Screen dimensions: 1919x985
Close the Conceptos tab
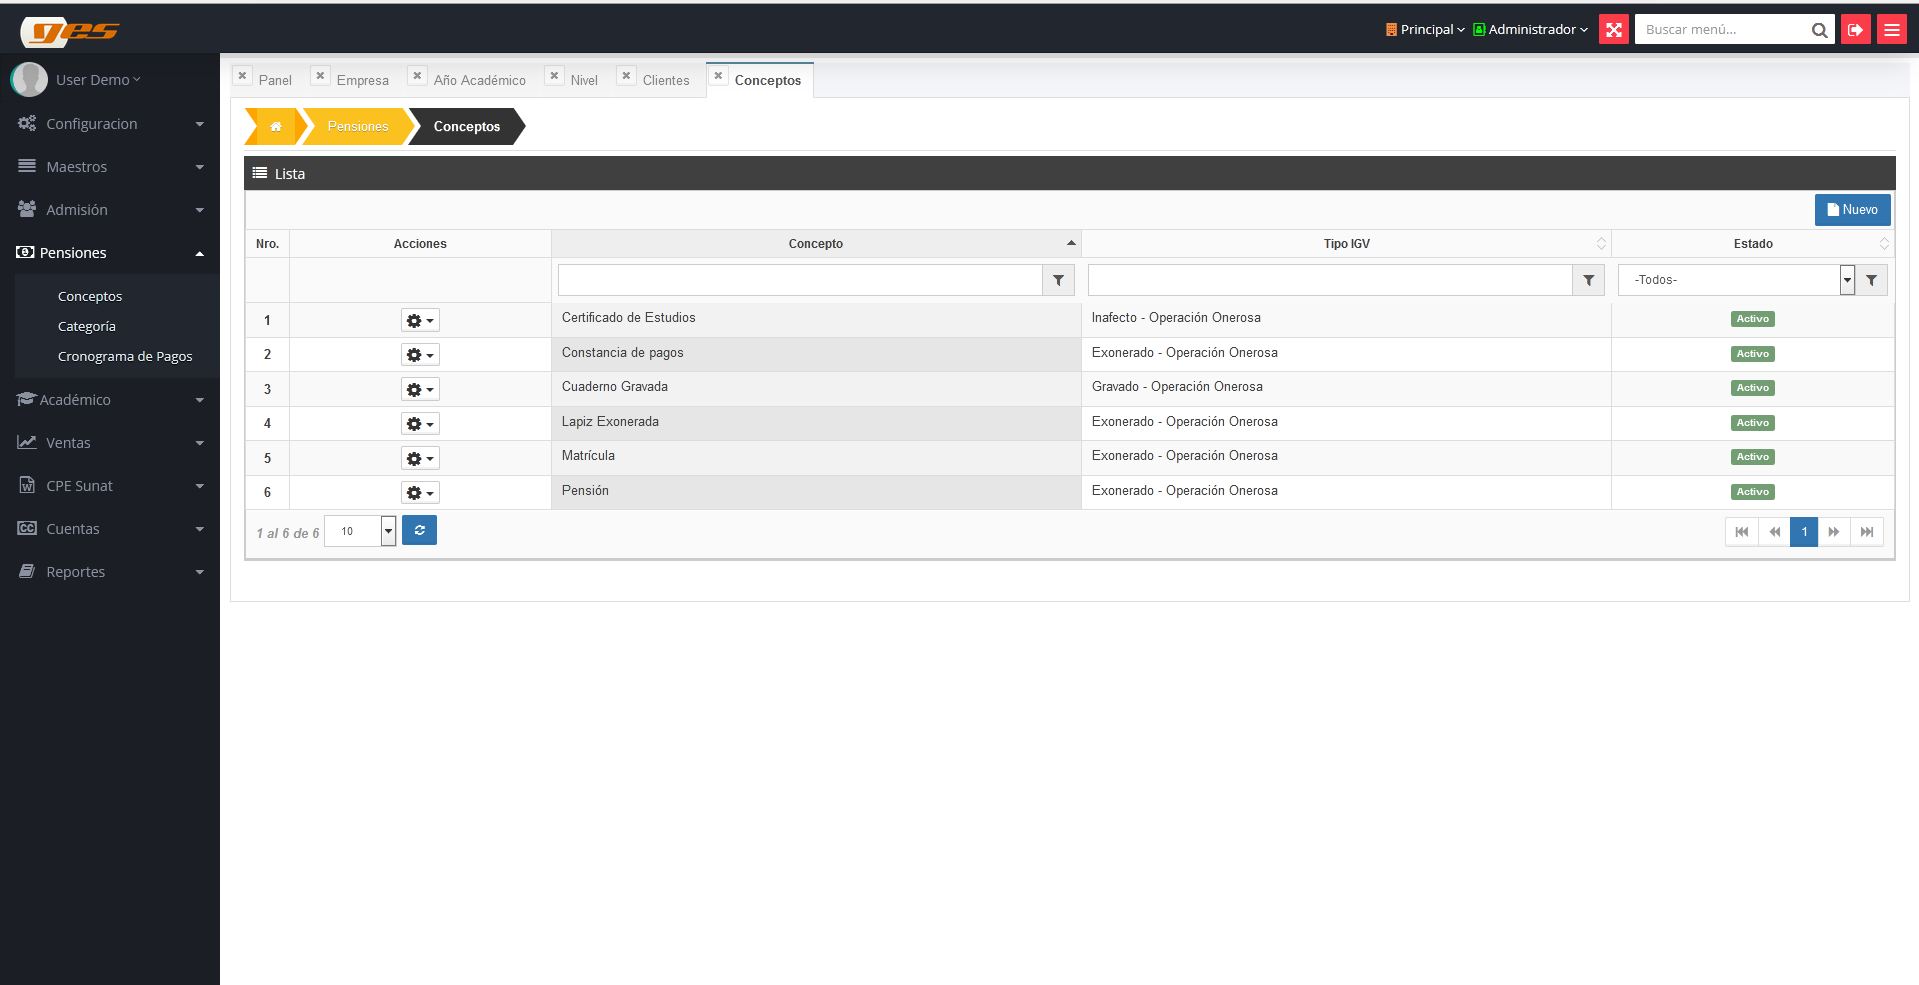(718, 75)
